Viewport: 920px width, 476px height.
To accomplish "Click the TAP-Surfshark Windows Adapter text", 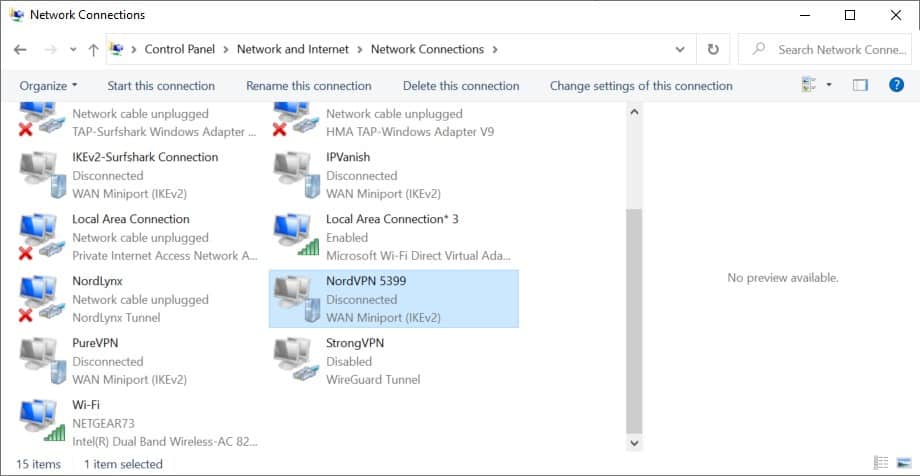I will click(x=164, y=132).
